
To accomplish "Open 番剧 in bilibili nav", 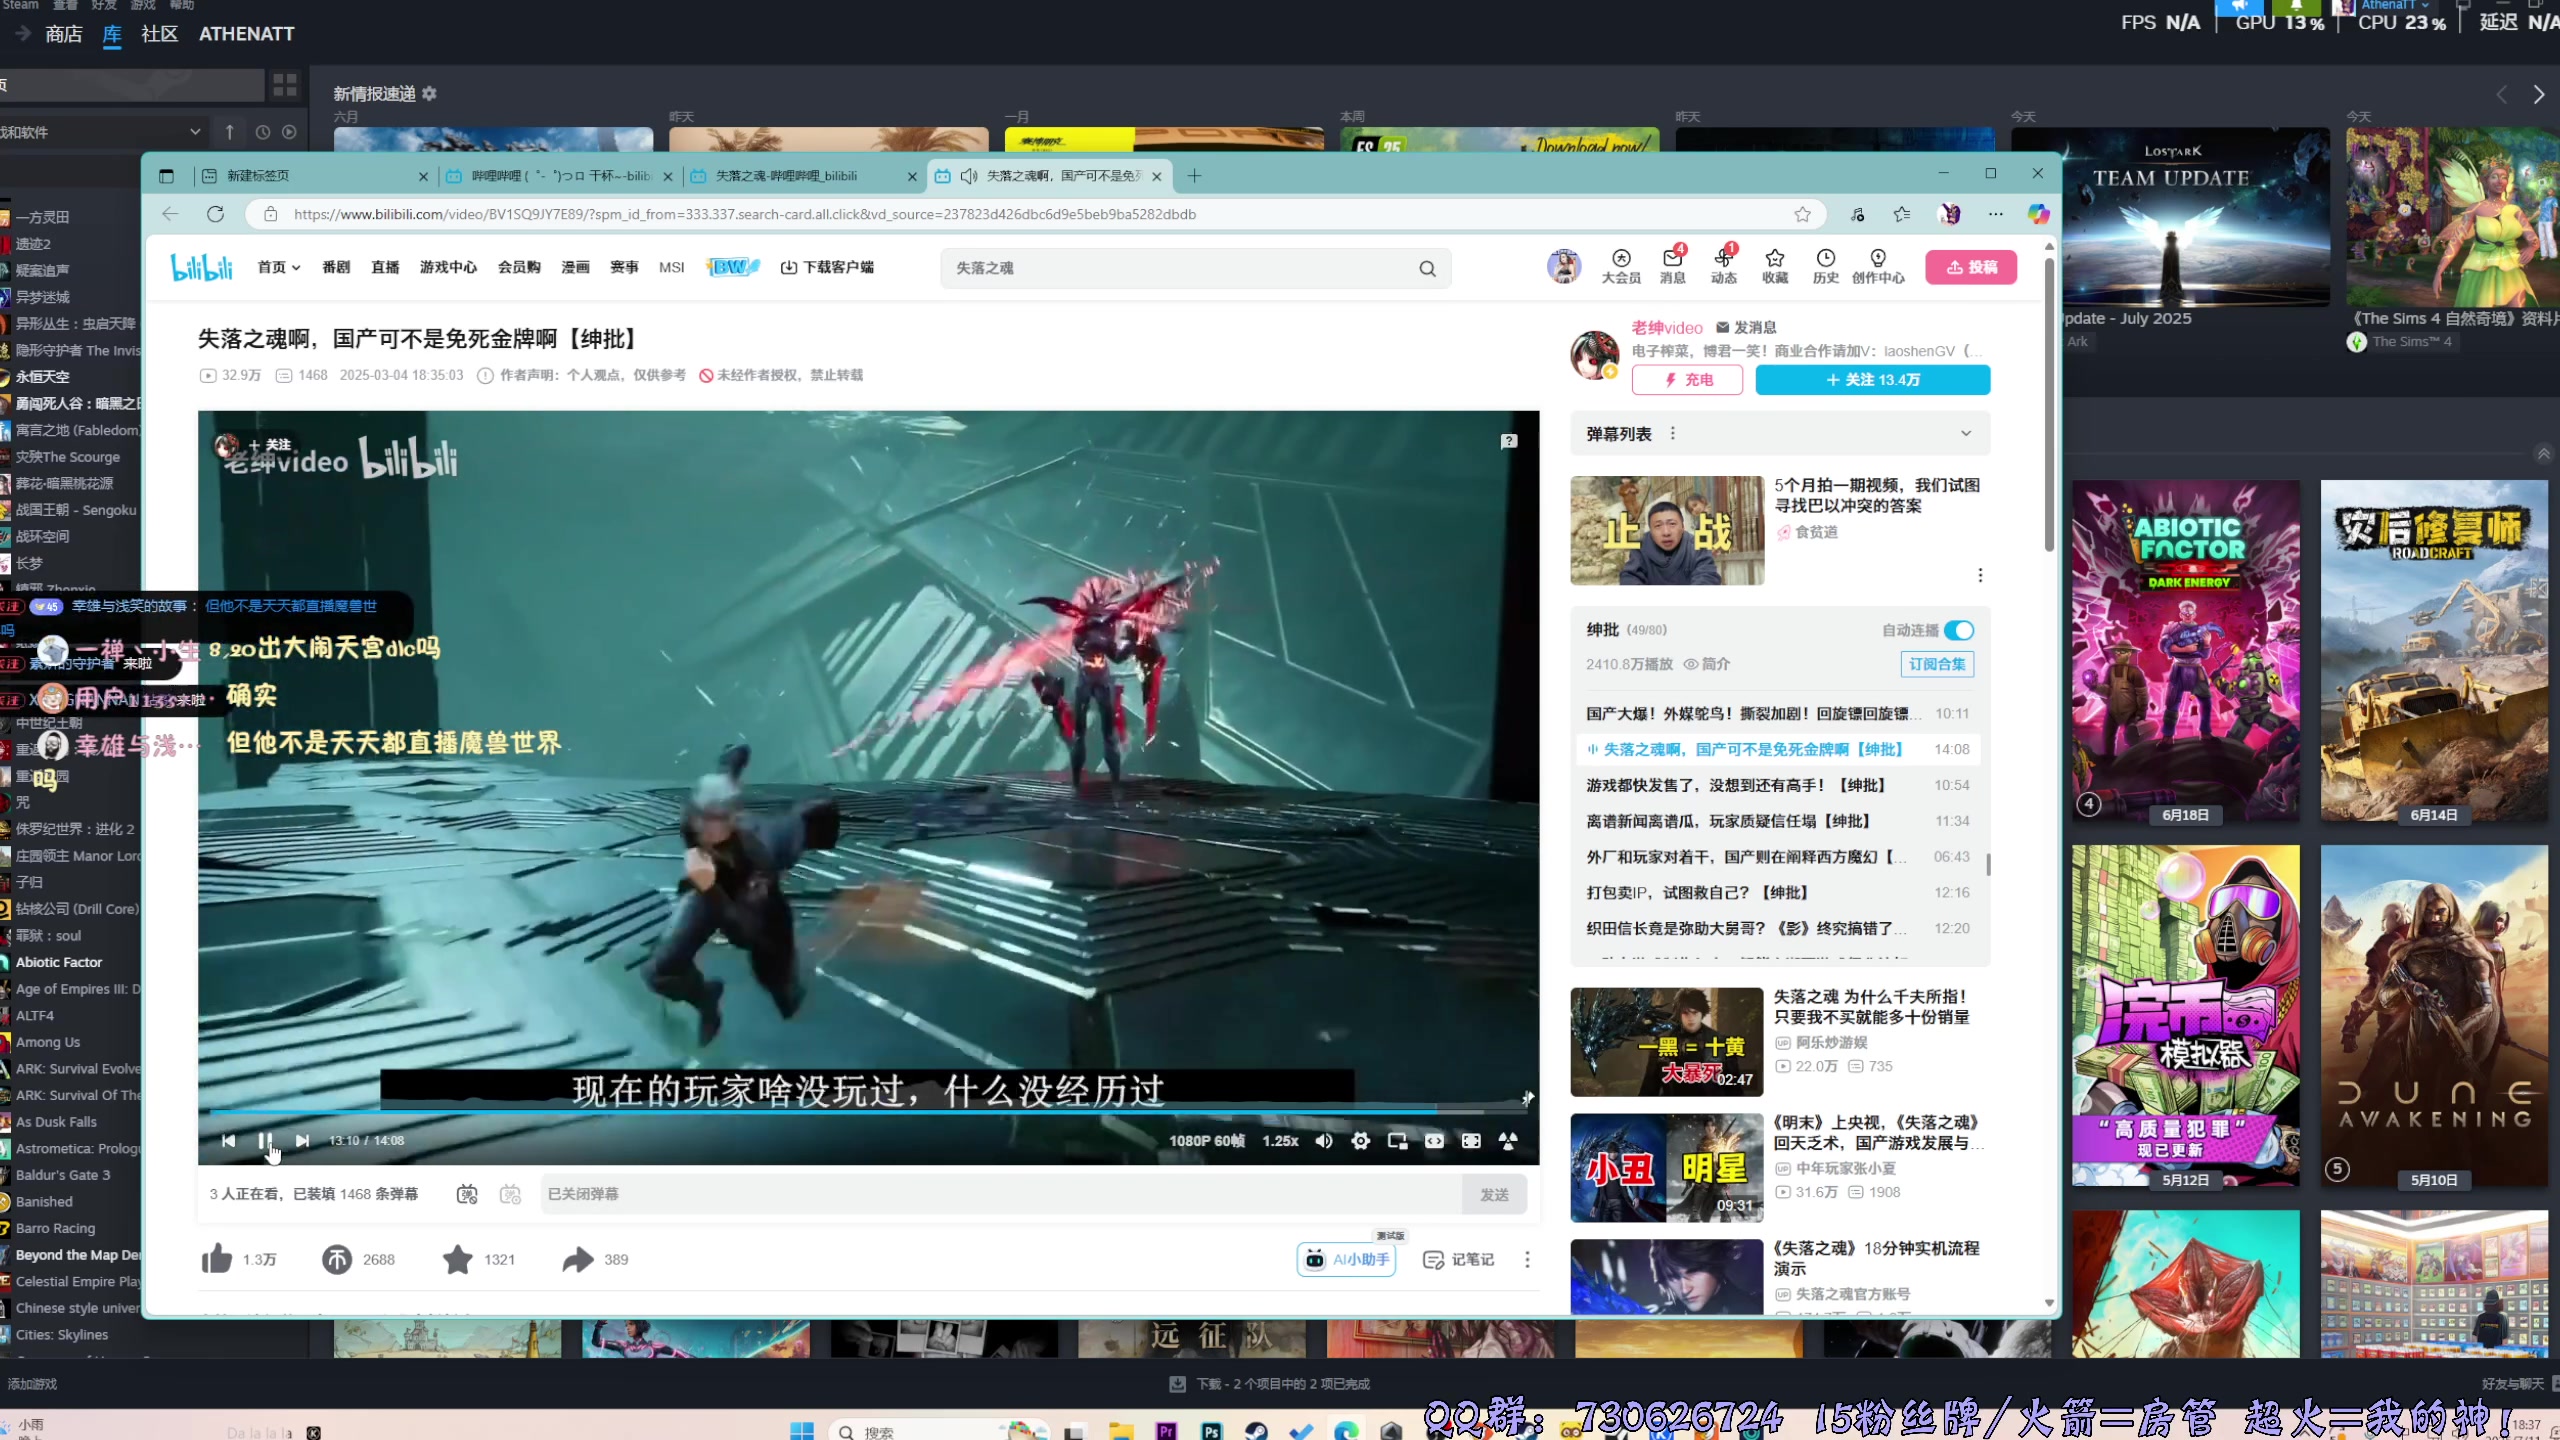I will pyautogui.click(x=336, y=267).
